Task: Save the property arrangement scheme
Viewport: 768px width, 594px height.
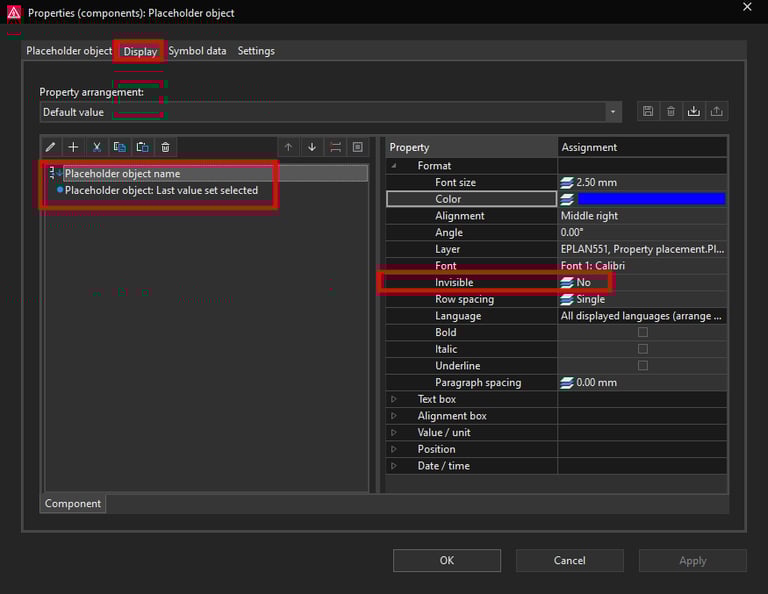Action: pos(648,111)
